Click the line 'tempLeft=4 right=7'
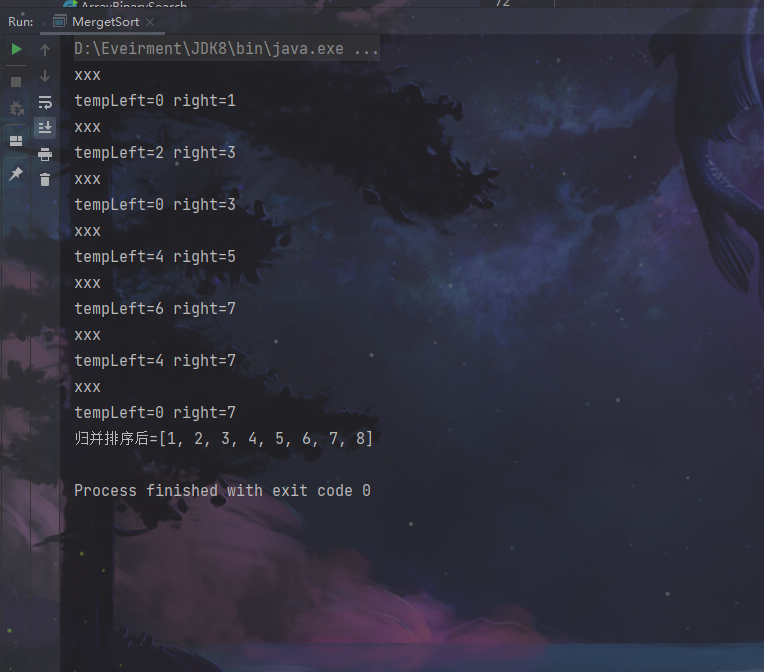Viewport: 764px width, 672px height. (155, 361)
